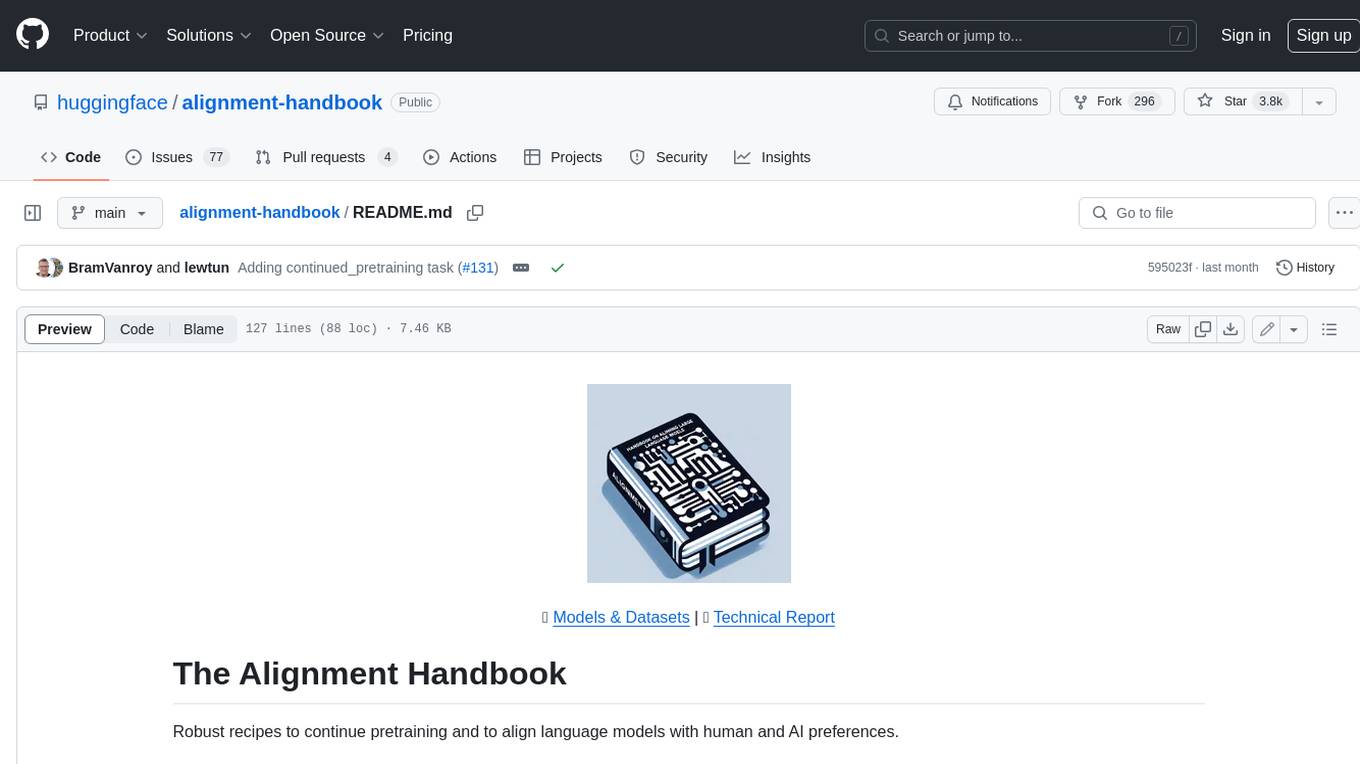Open the Pricing page
Image resolution: width=1360 pixels, height=764 pixels.
(427, 35)
